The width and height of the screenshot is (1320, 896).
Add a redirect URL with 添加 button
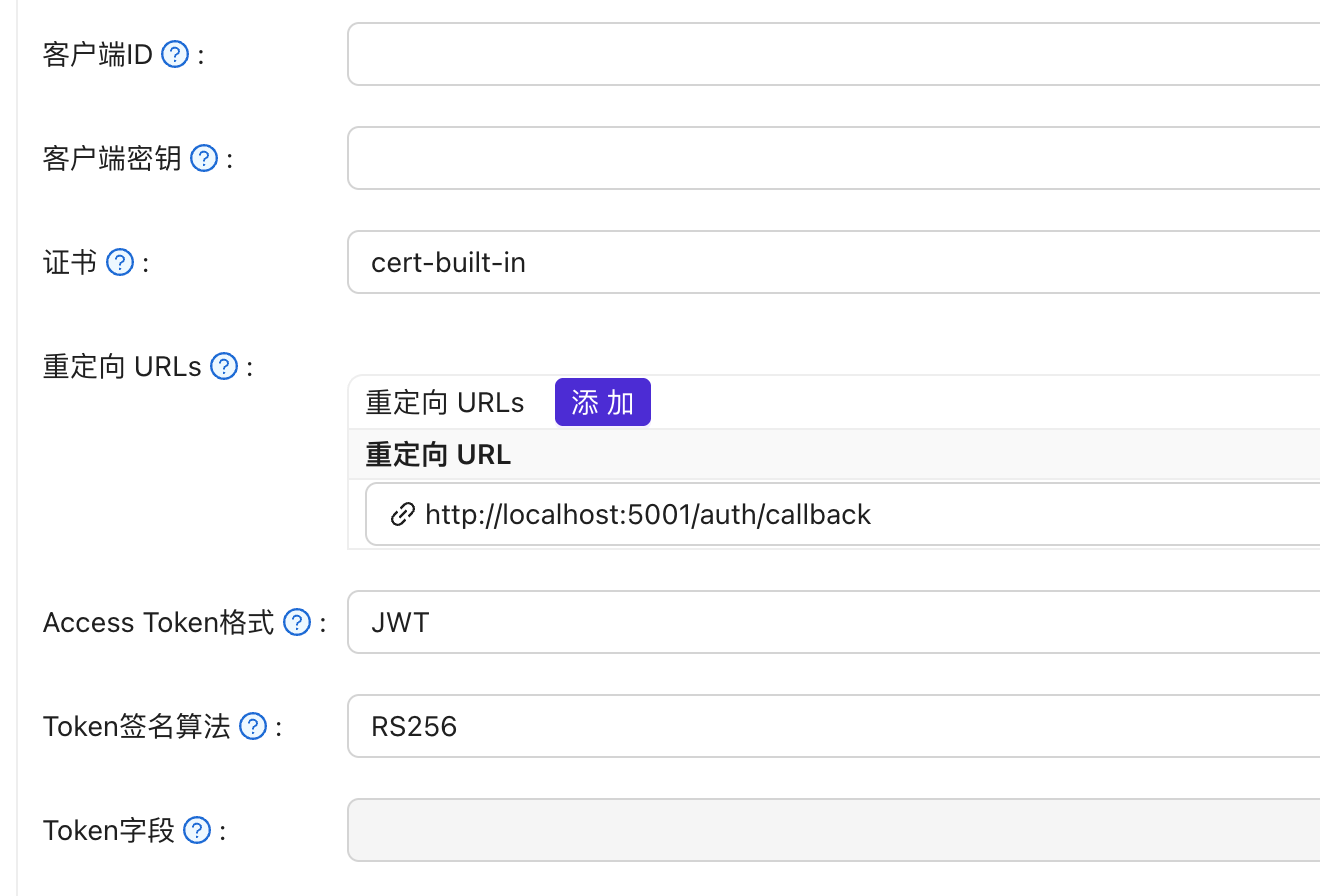coord(603,402)
